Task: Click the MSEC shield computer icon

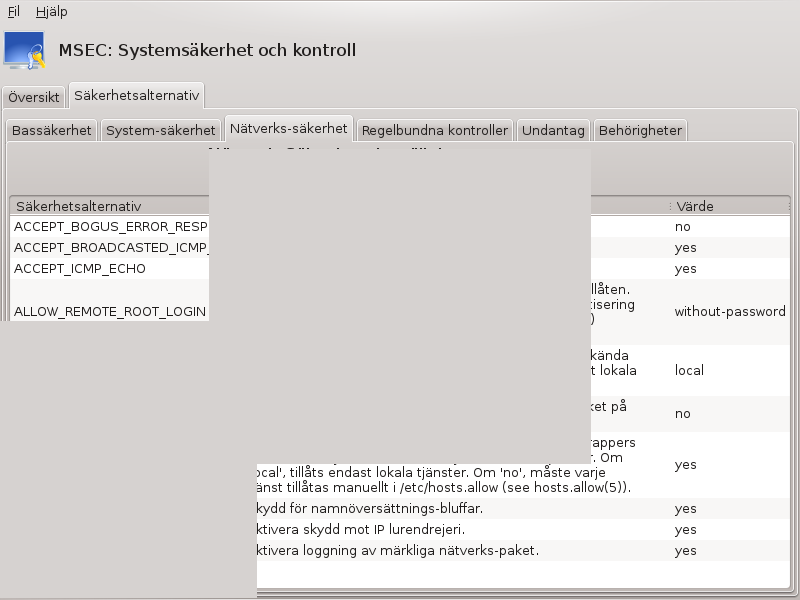Action: point(25,51)
